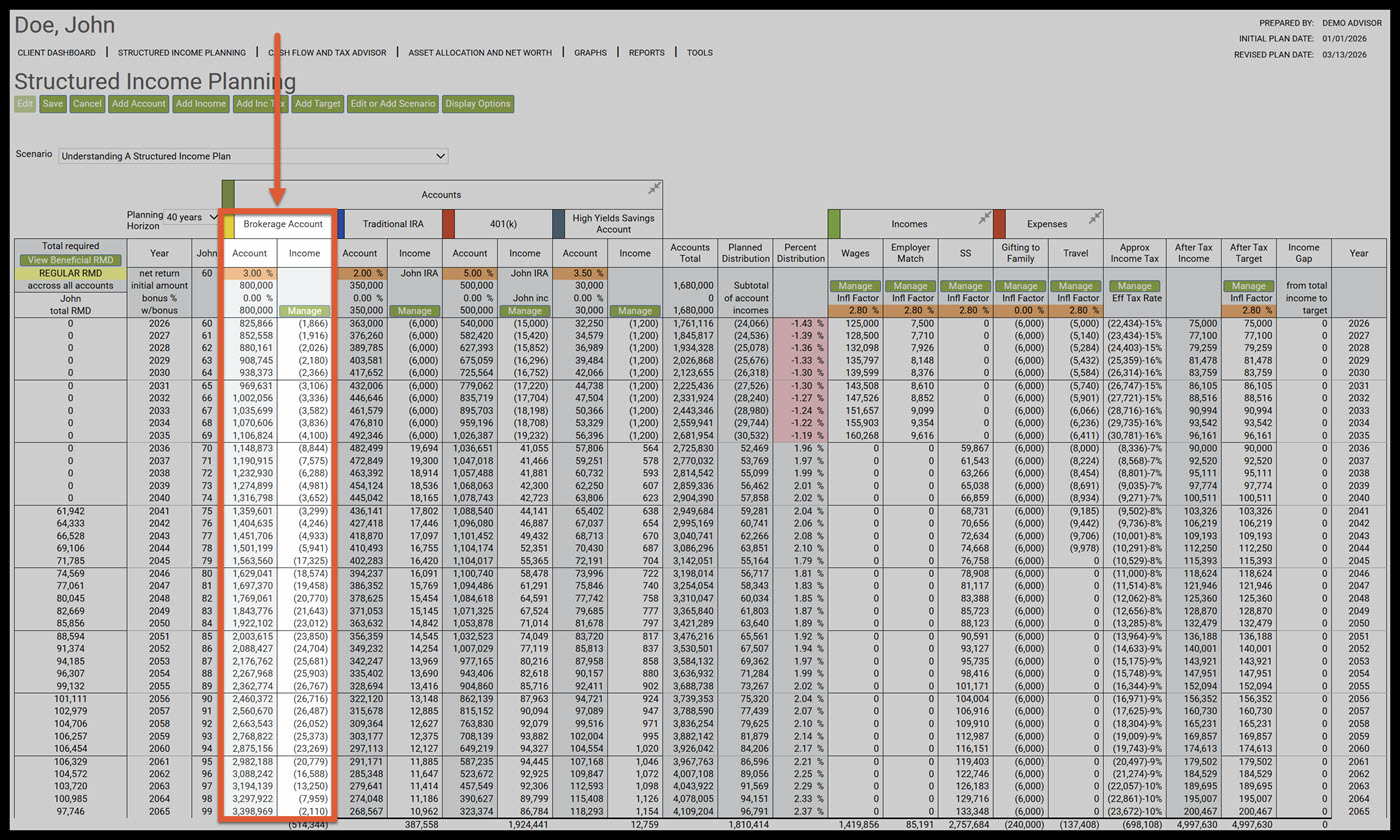Manage the High Yields Savings income
The width and height of the screenshot is (1400, 840).
point(635,311)
